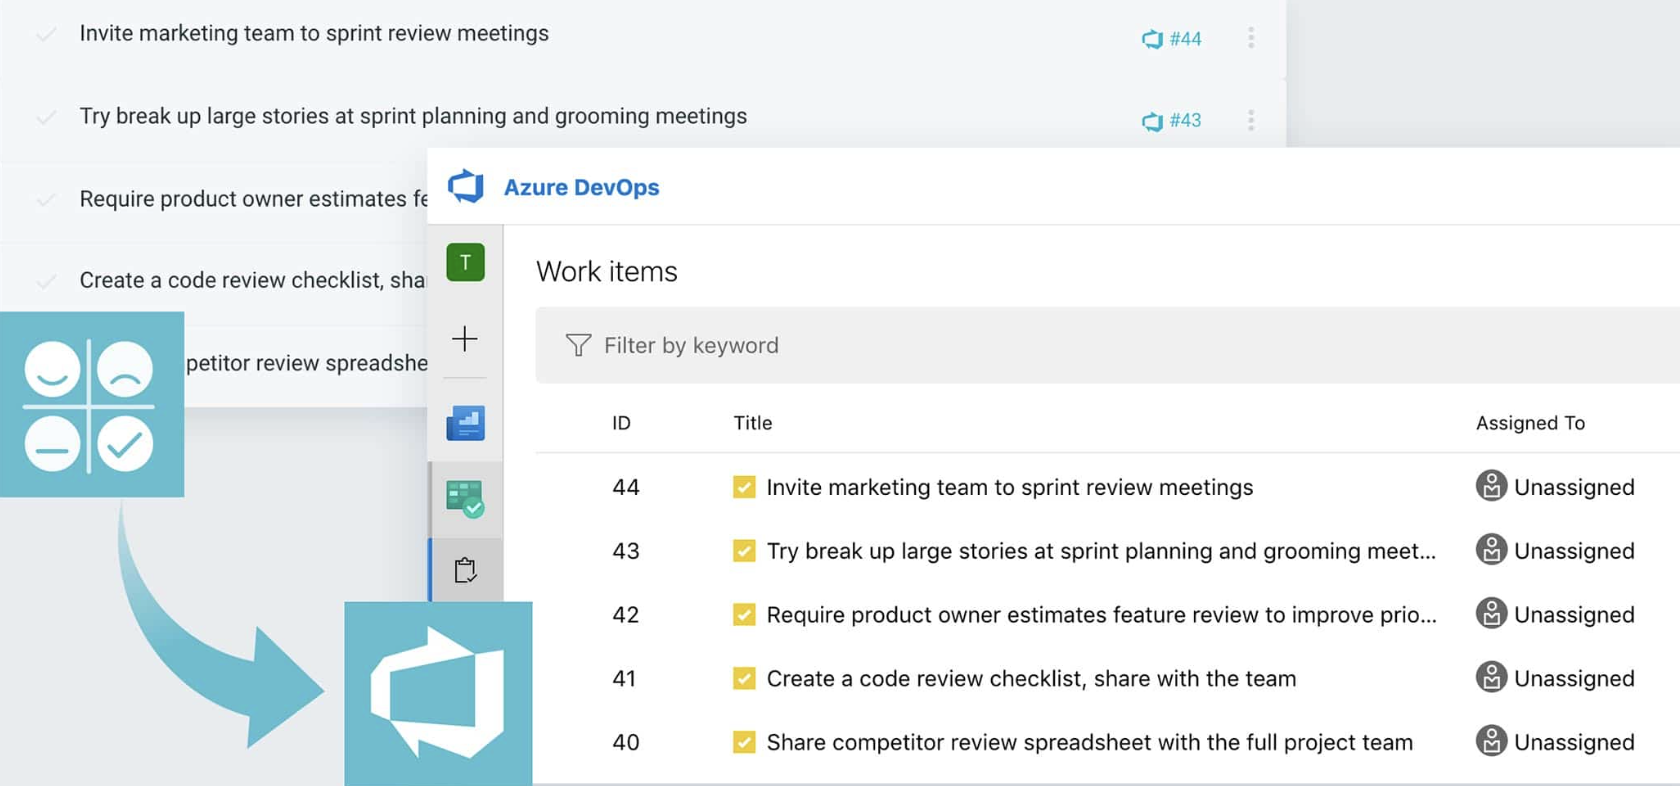Toggle checkmark for Create a code review checklist action
The height and width of the screenshot is (786, 1680).
pyautogui.click(x=46, y=281)
